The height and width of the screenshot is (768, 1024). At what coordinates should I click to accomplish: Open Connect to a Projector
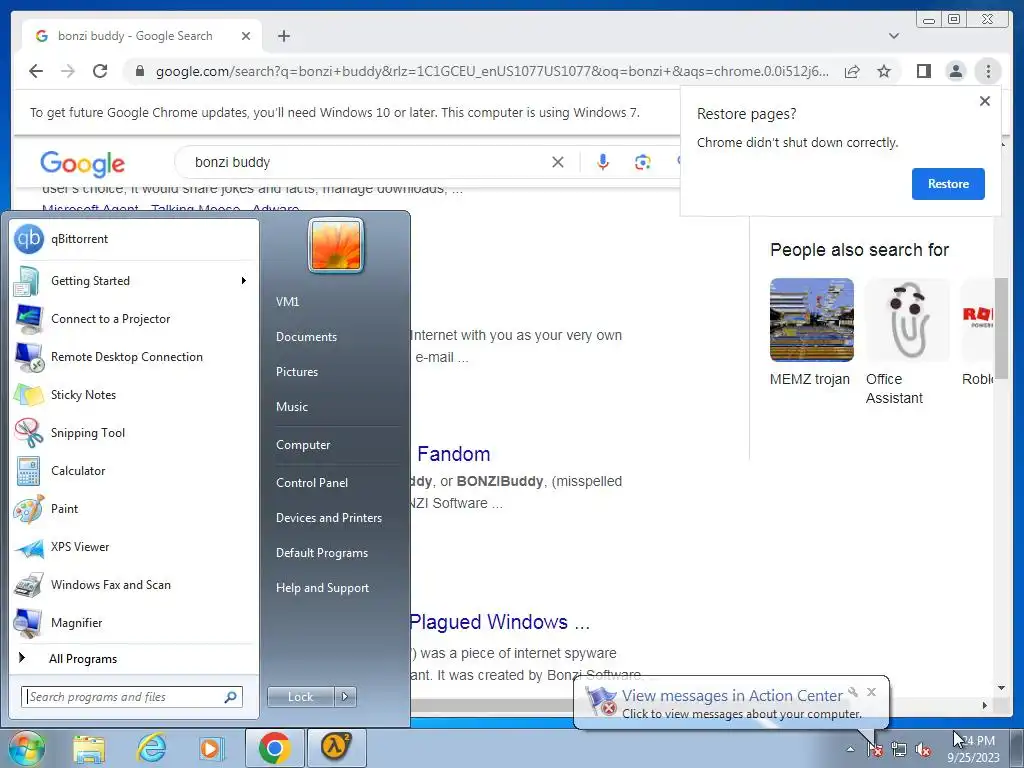[x=133, y=319]
